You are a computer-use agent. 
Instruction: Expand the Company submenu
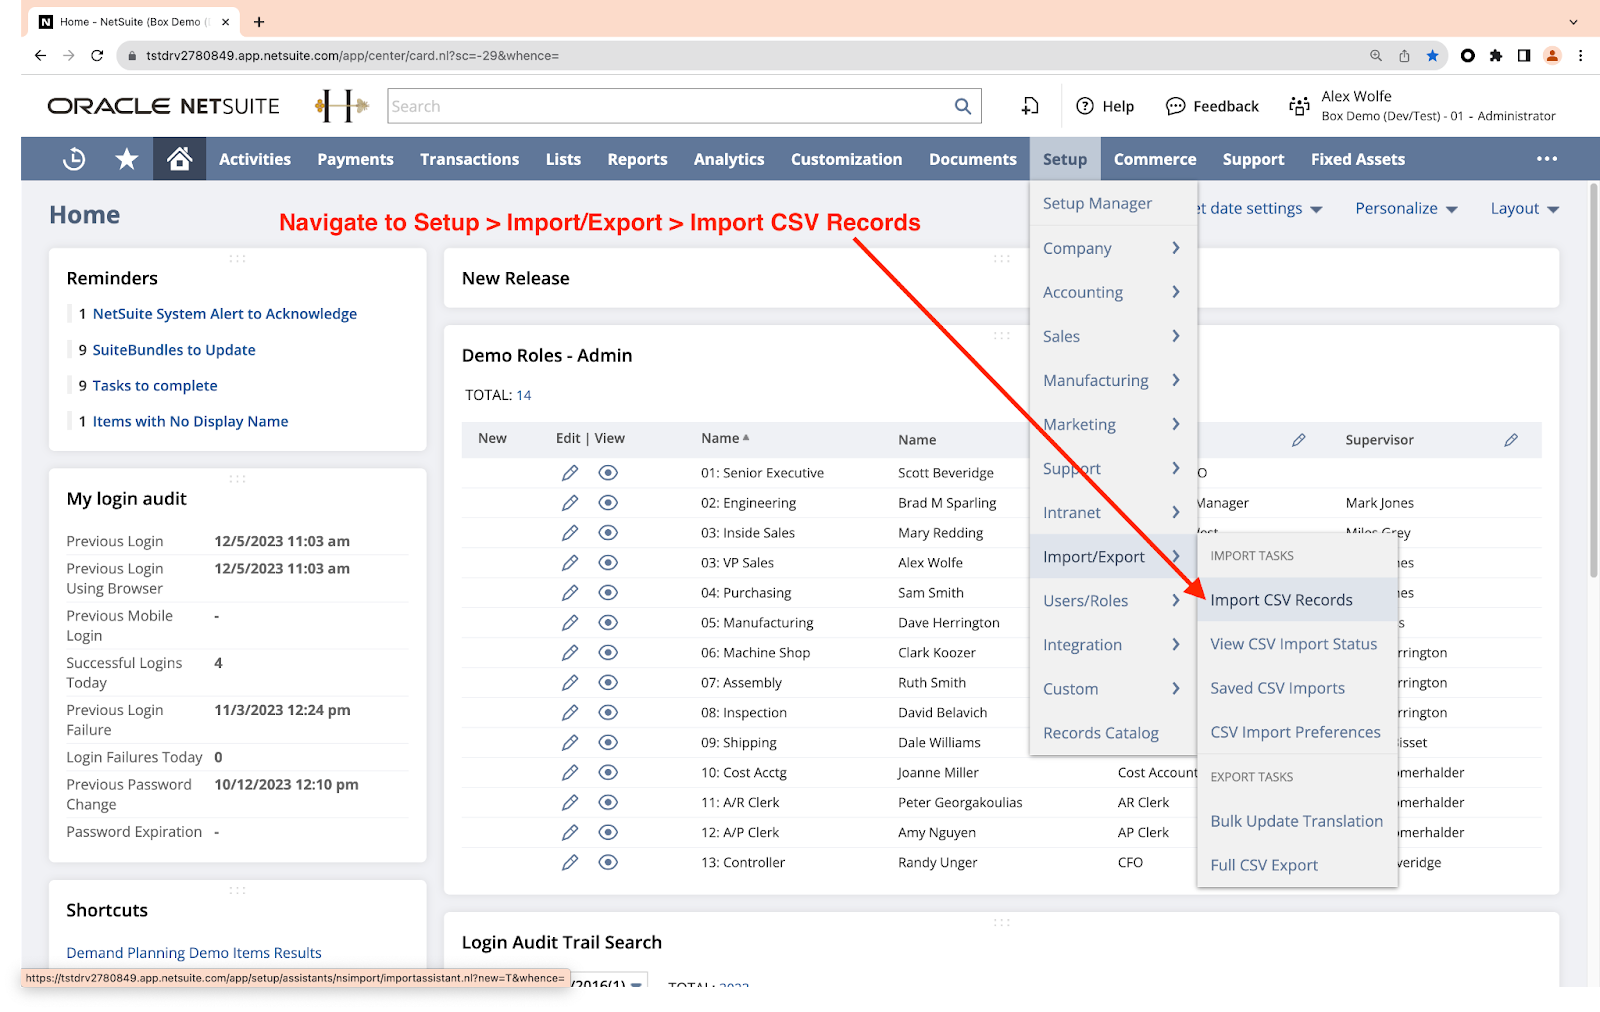tap(1111, 248)
